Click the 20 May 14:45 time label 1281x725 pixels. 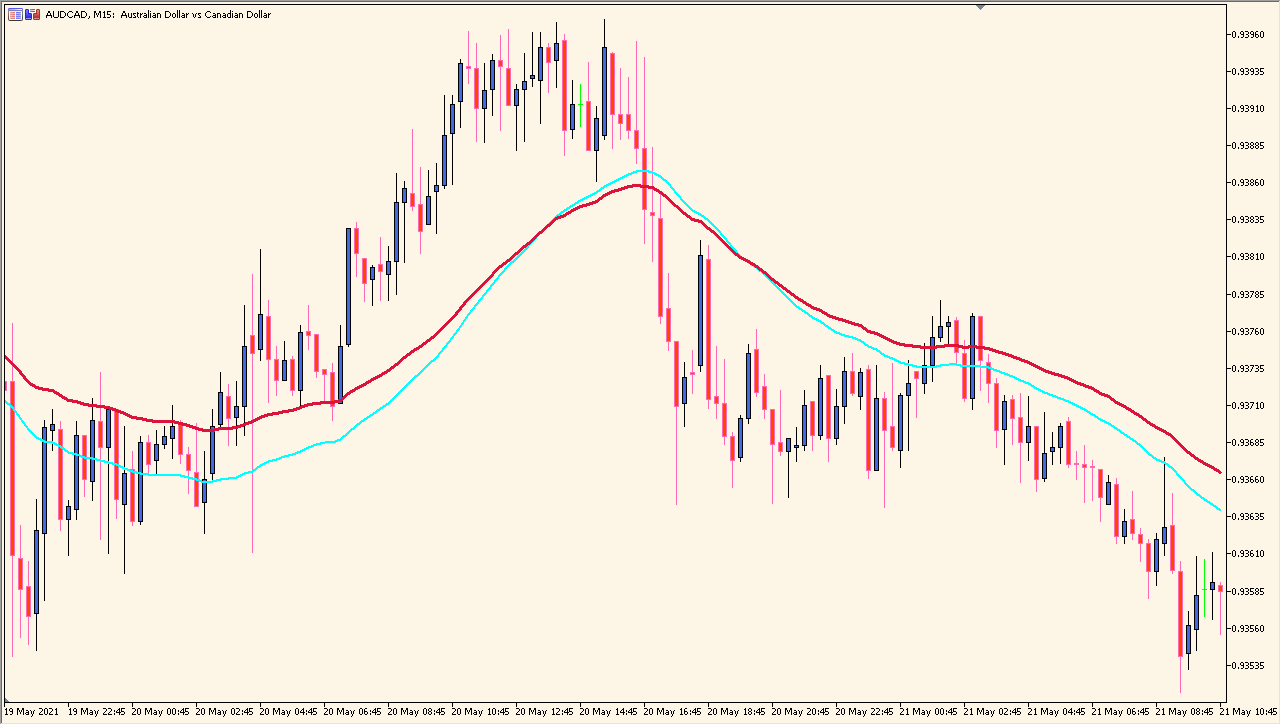point(609,713)
